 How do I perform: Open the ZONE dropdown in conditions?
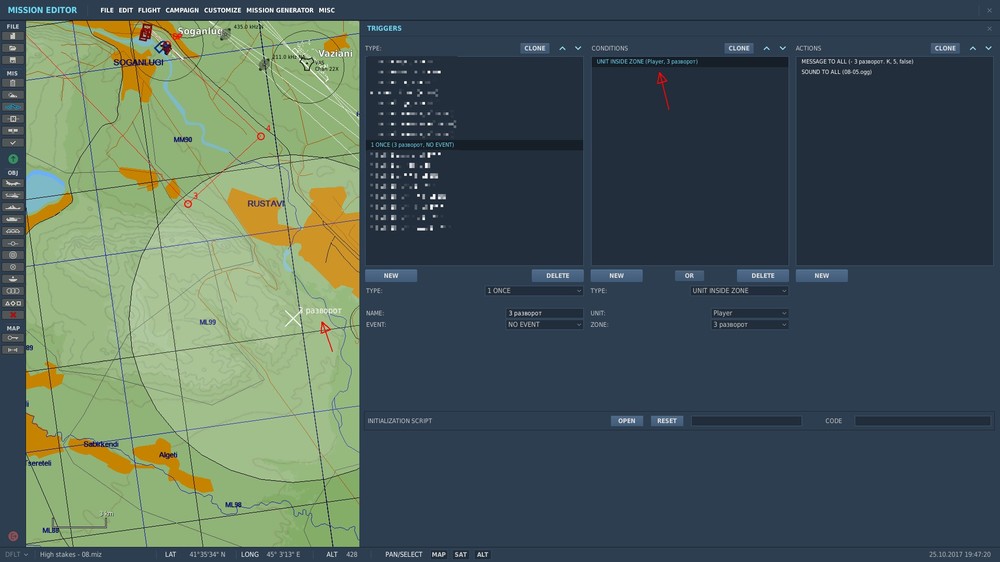[749, 325]
